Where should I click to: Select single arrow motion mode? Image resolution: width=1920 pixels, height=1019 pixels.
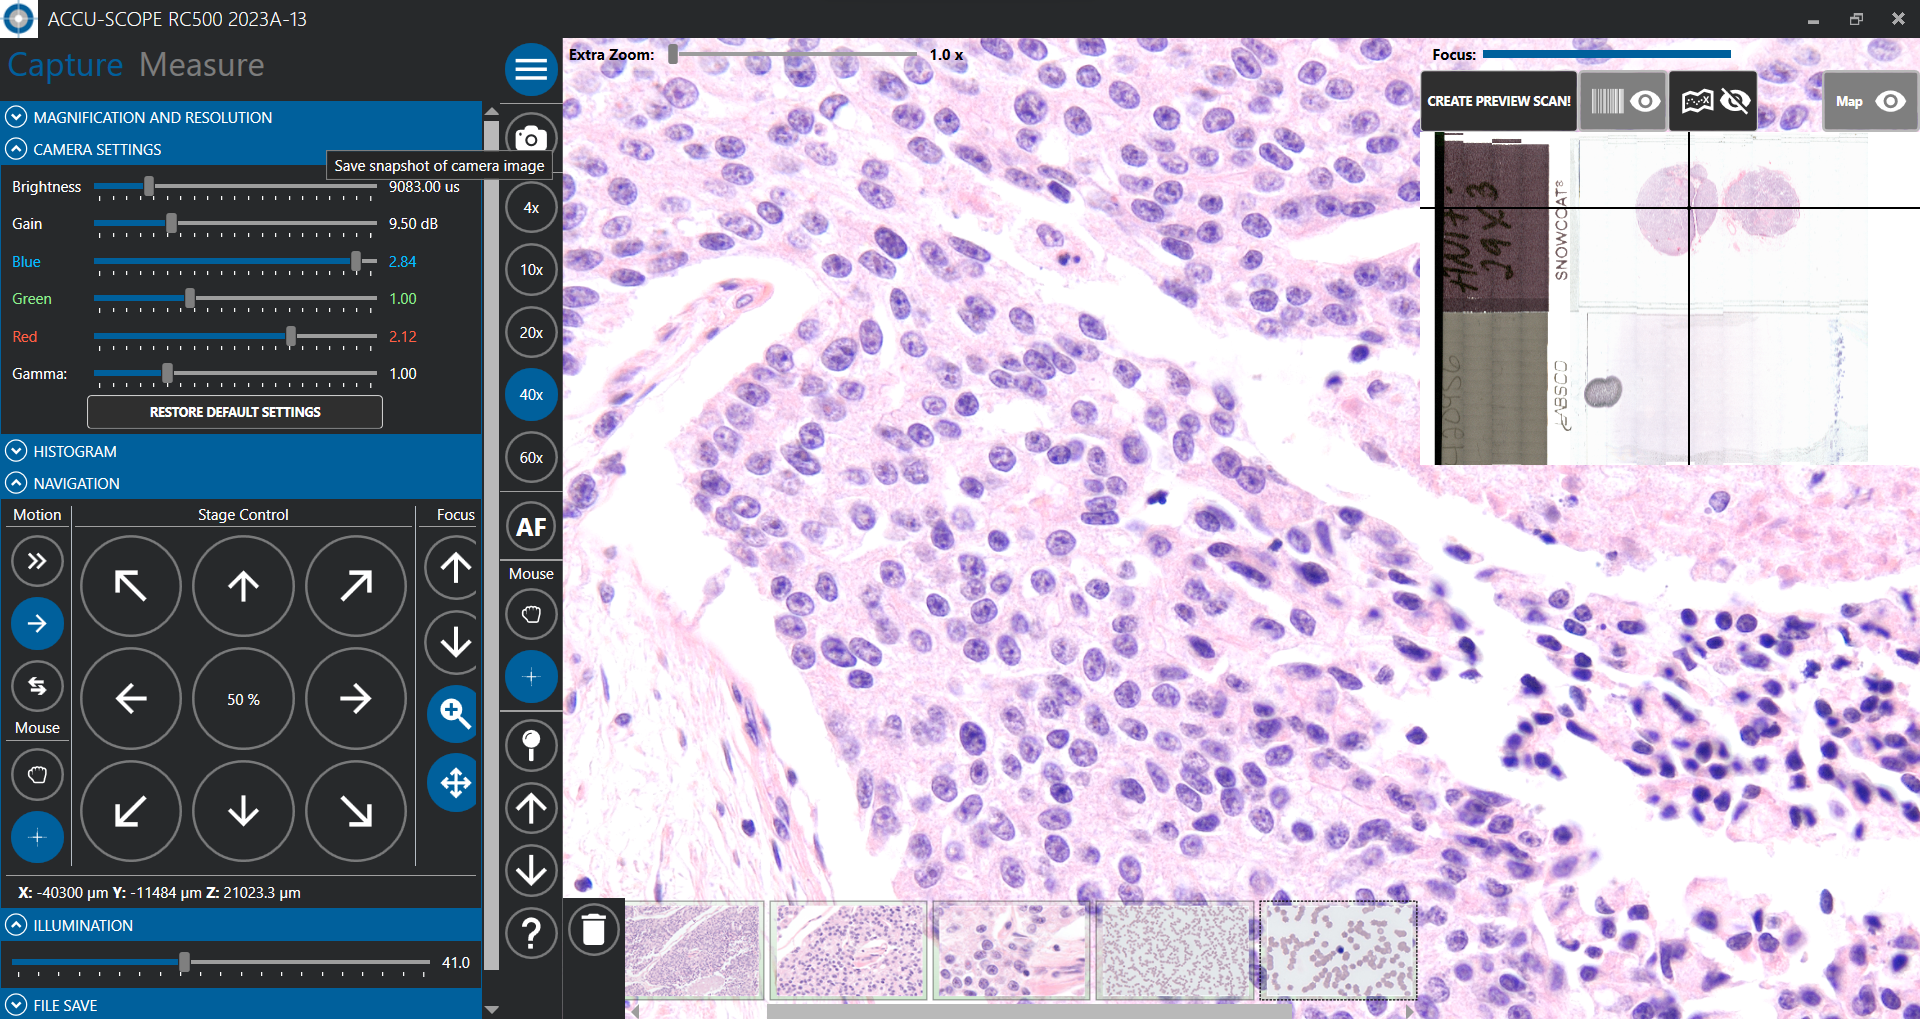pyautogui.click(x=37, y=624)
